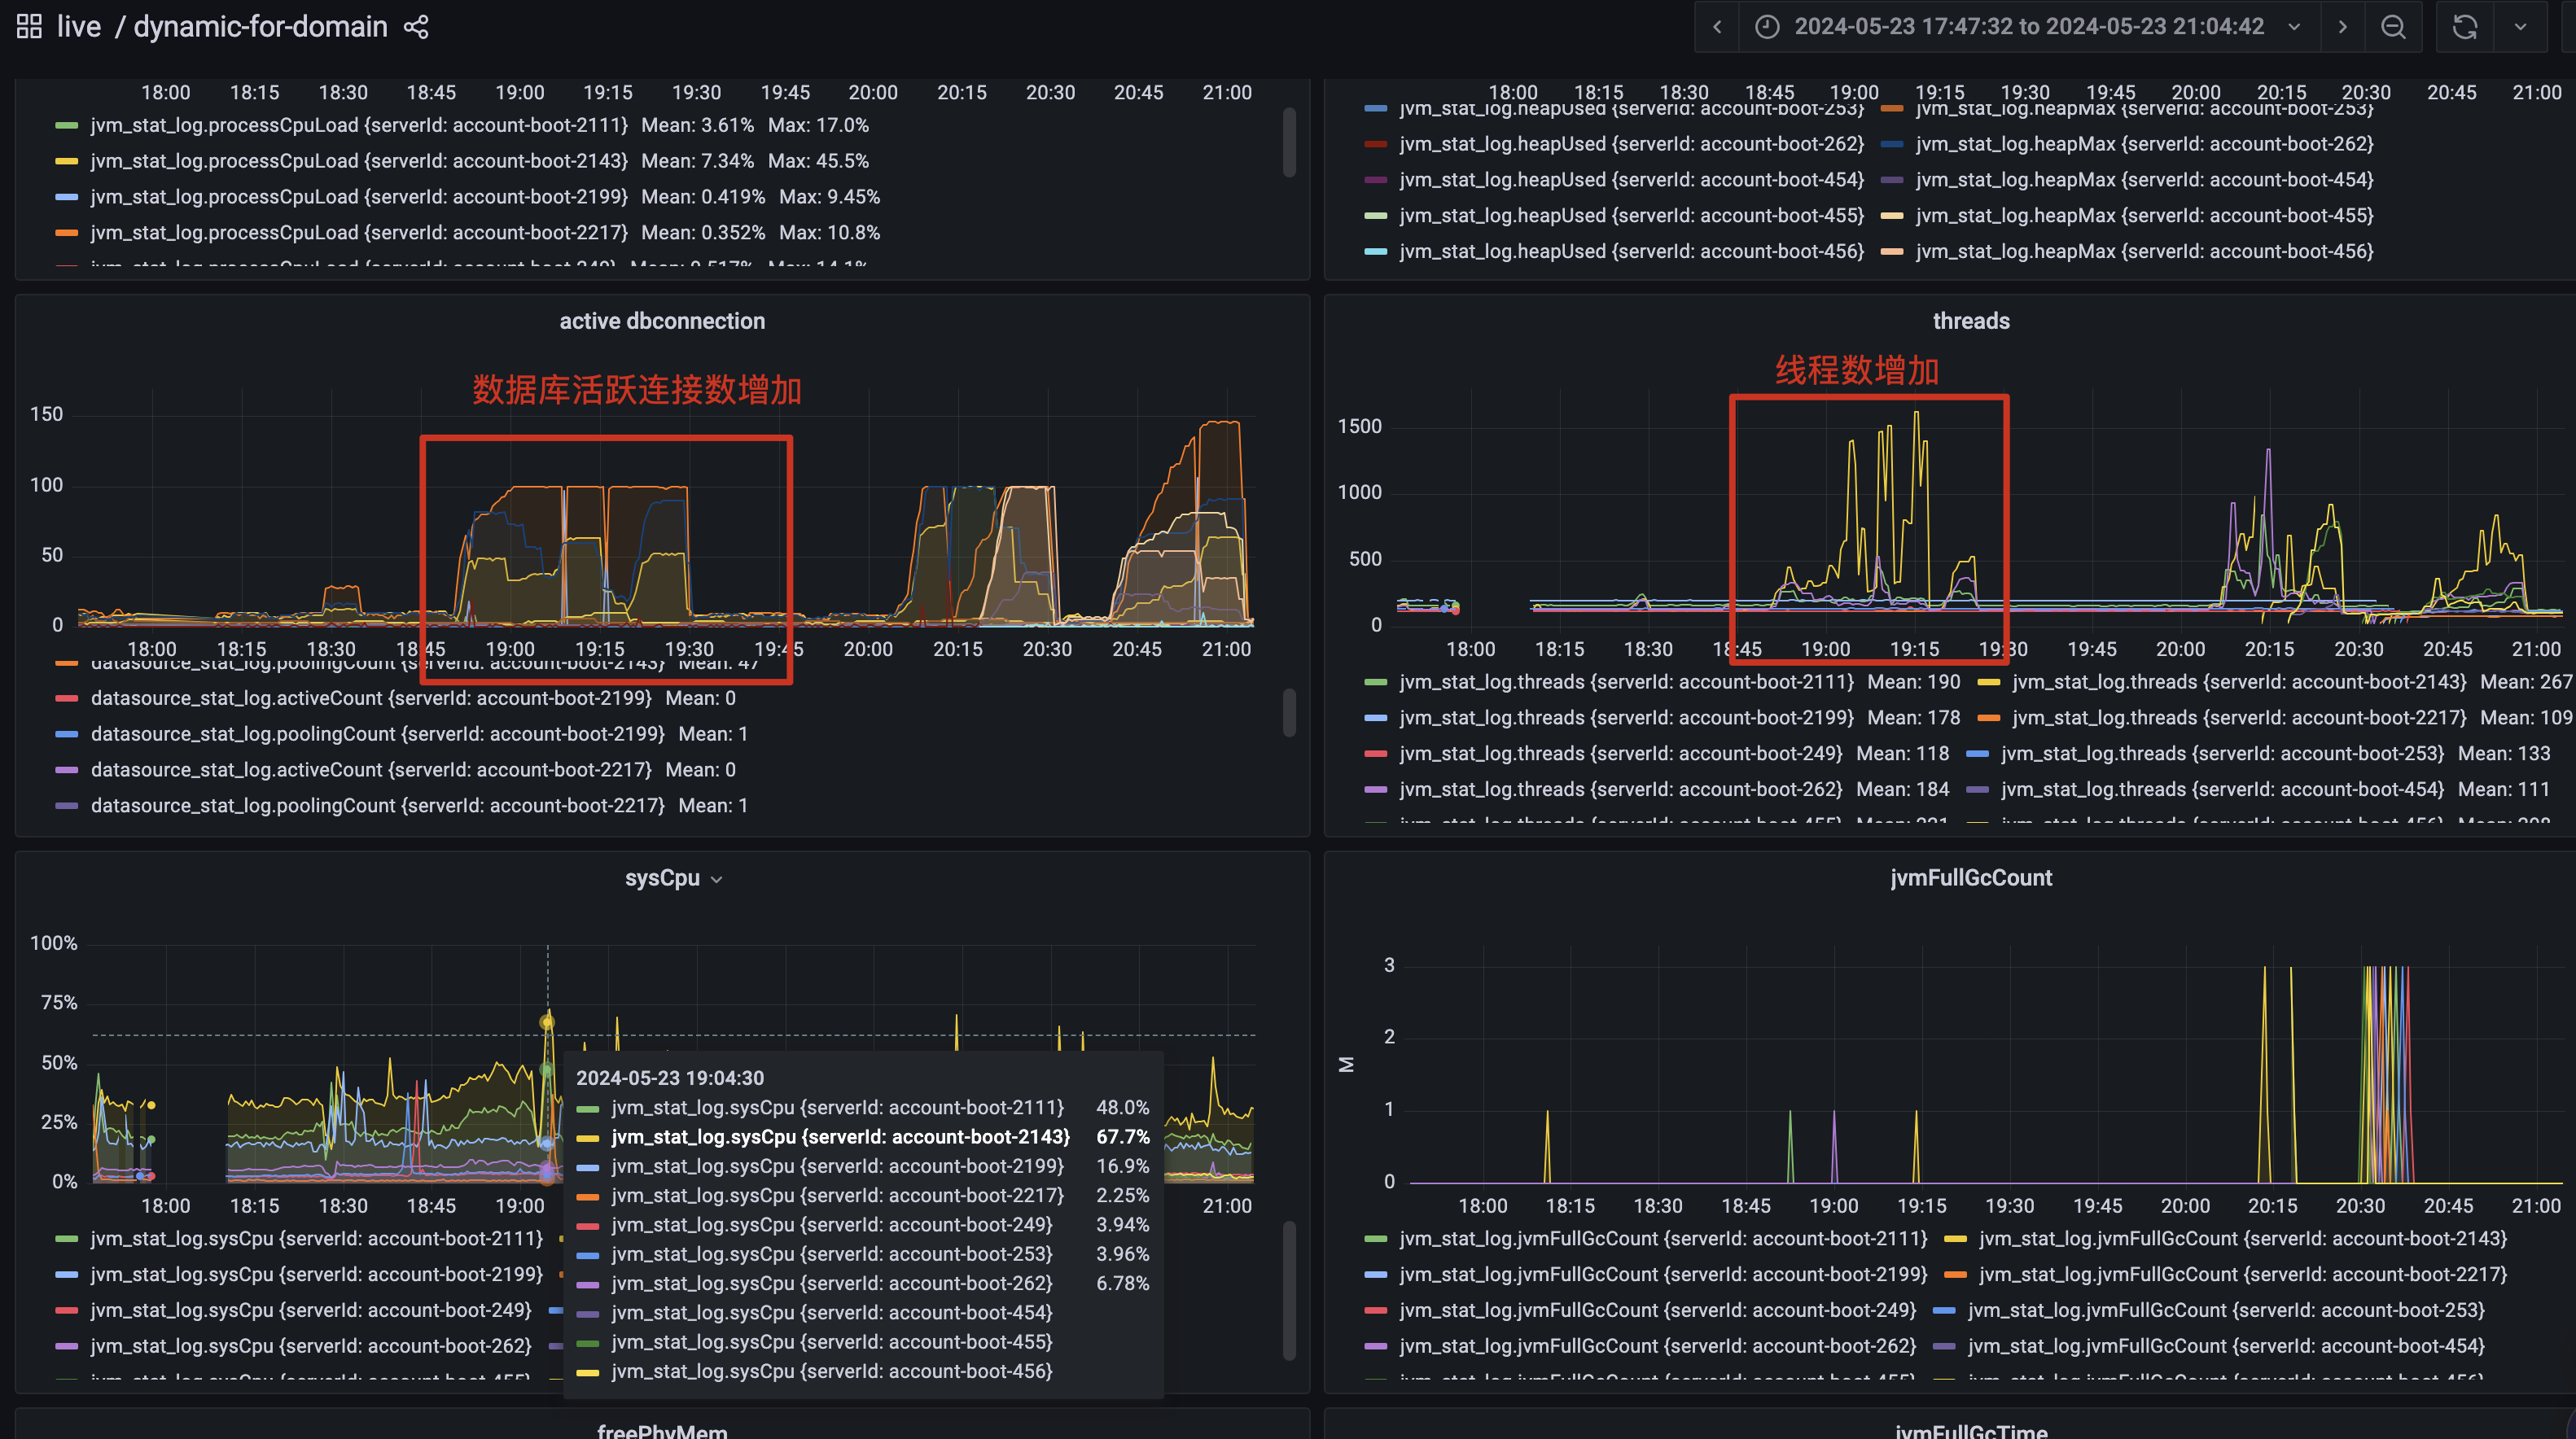The height and width of the screenshot is (1439, 2576).
Task: Open the time range picker
Action: click(x=2028, y=27)
